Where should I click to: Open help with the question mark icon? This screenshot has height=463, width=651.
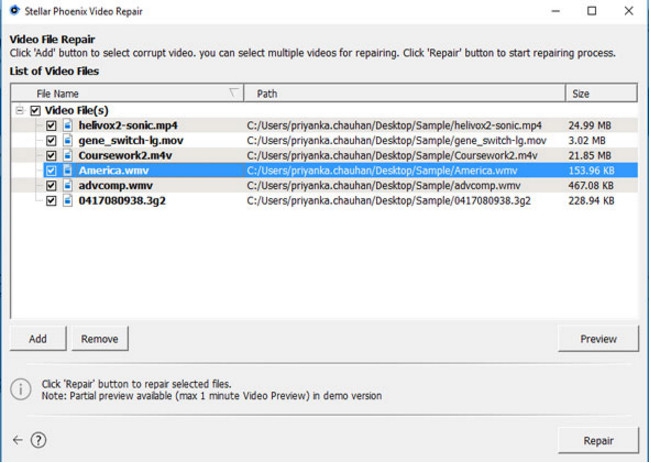pyautogui.click(x=39, y=440)
